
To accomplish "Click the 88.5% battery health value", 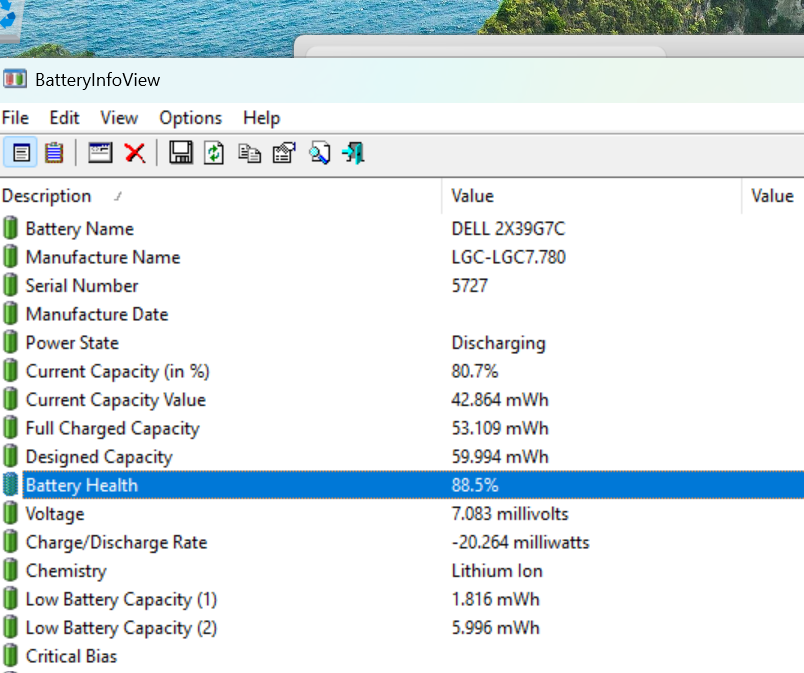I will click(x=475, y=485).
